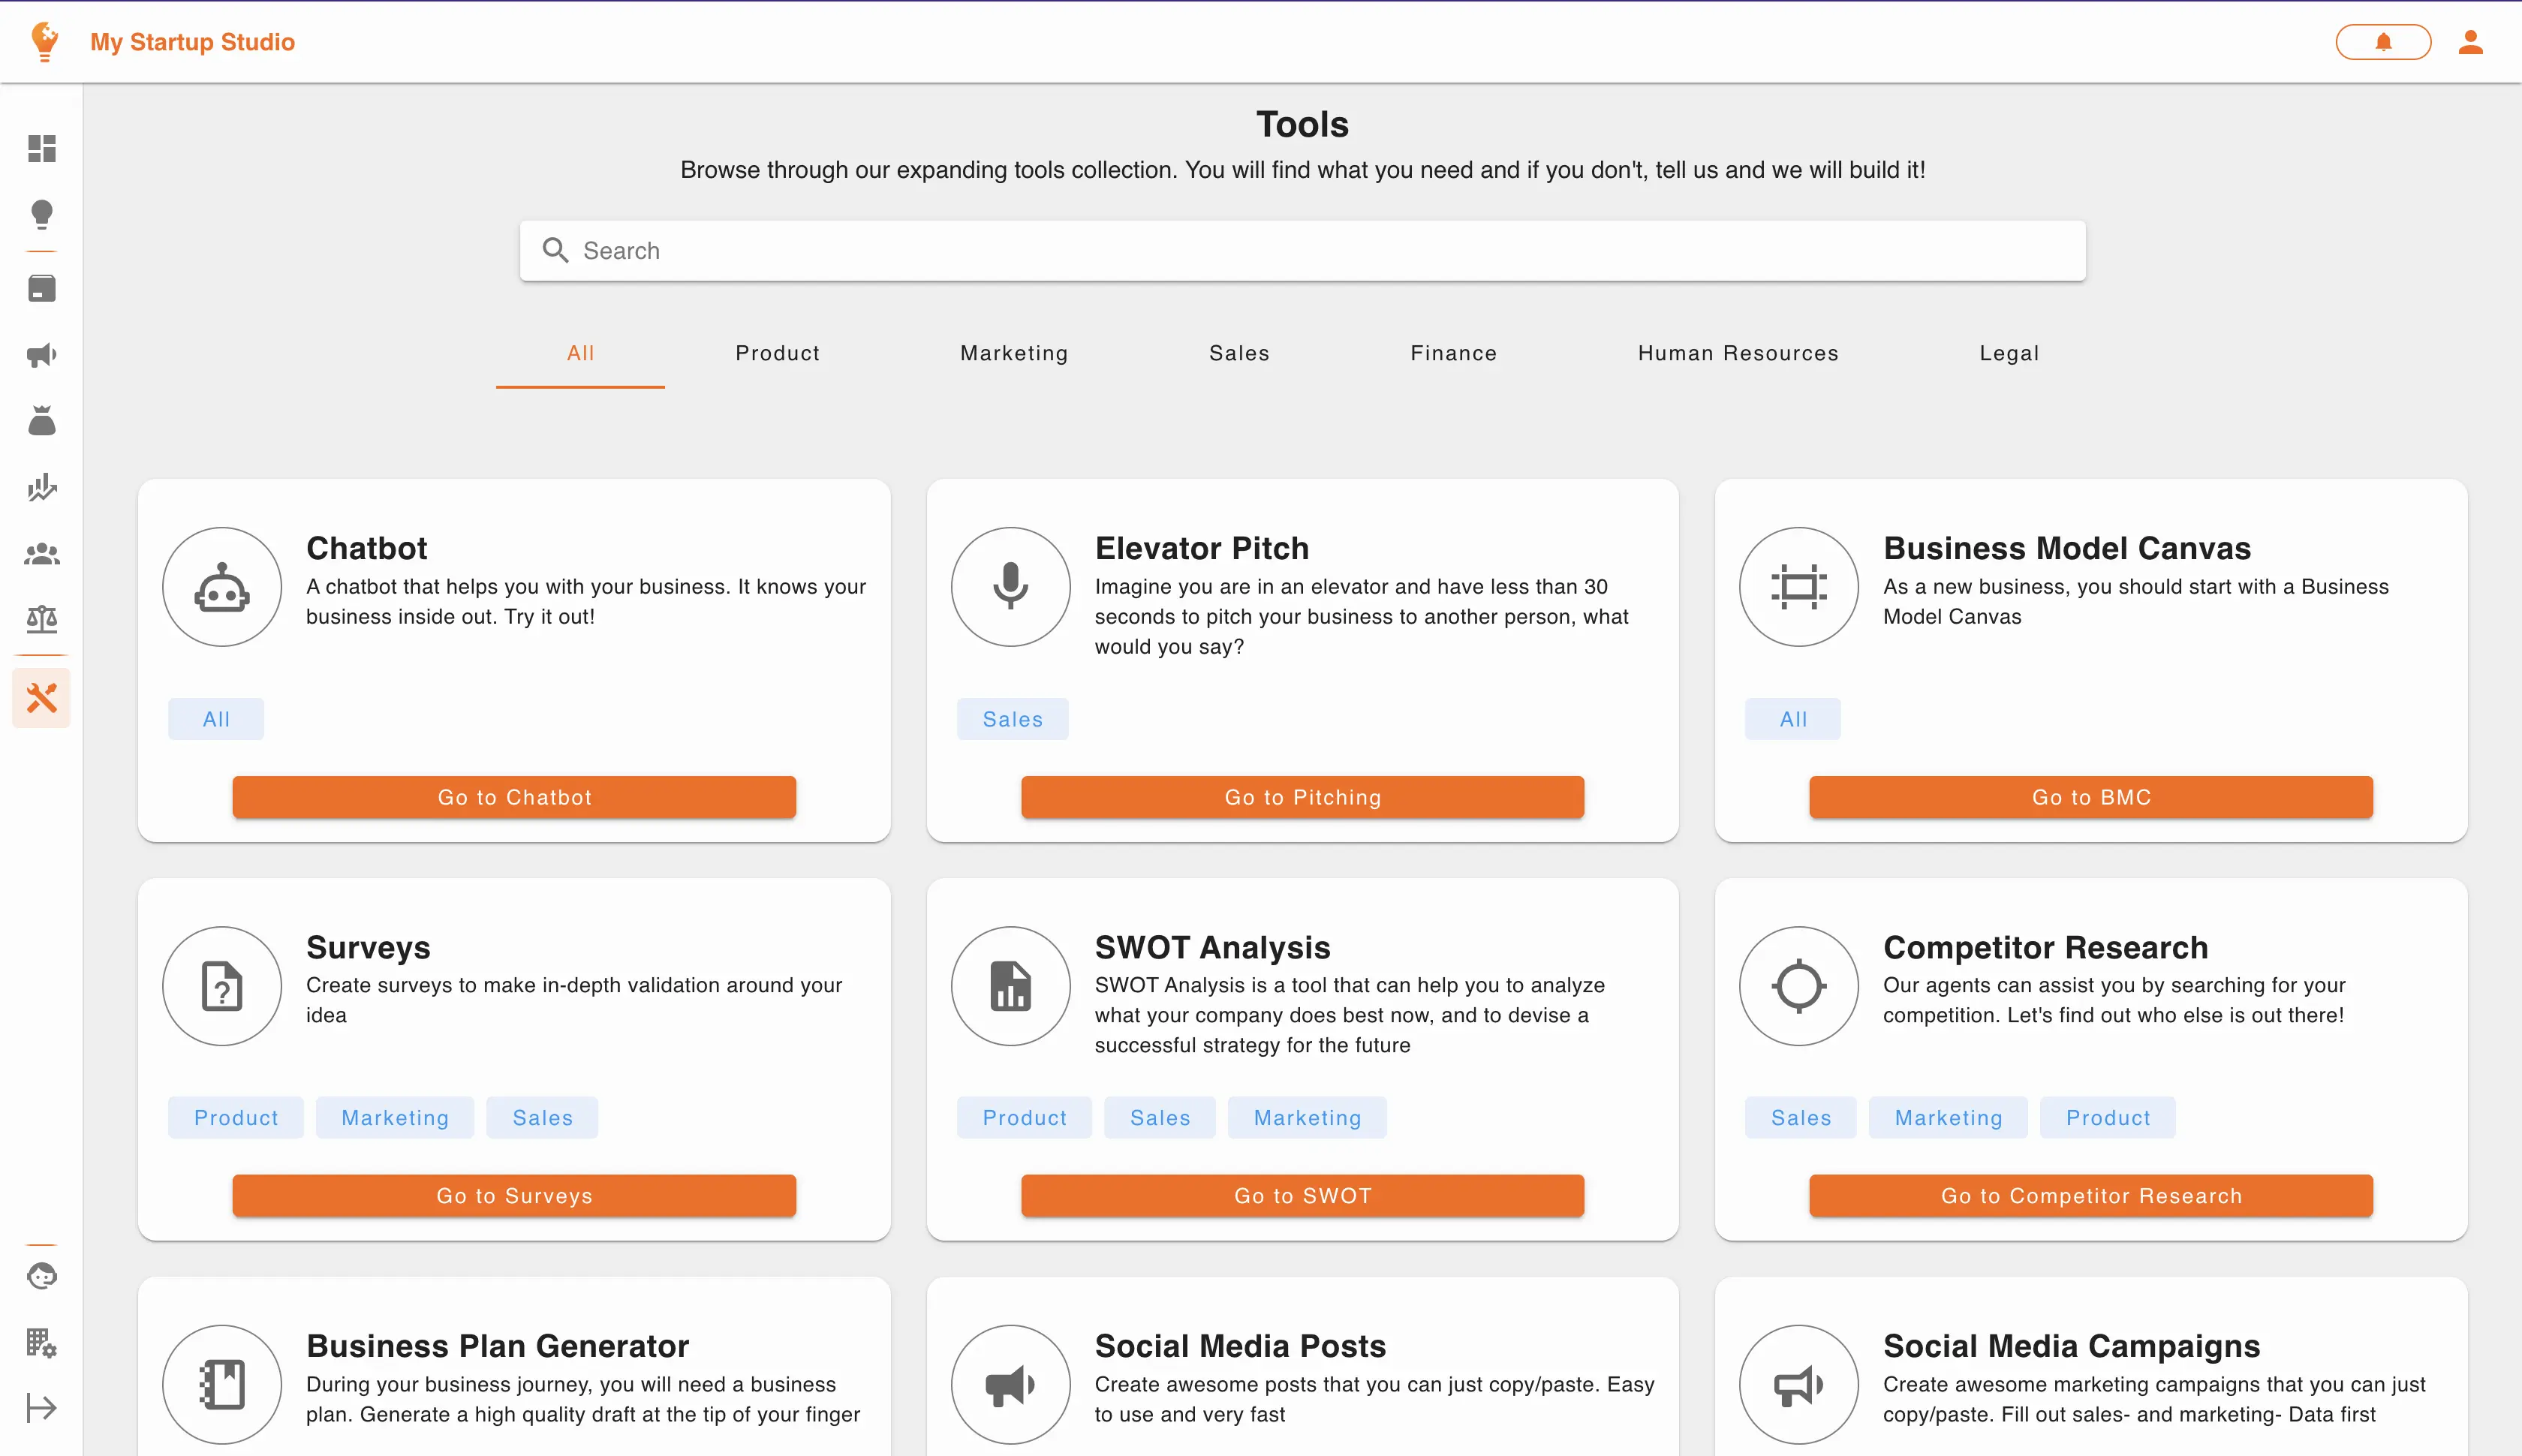Open the notification bell button
This screenshot has height=1456, width=2522.
point(2382,42)
